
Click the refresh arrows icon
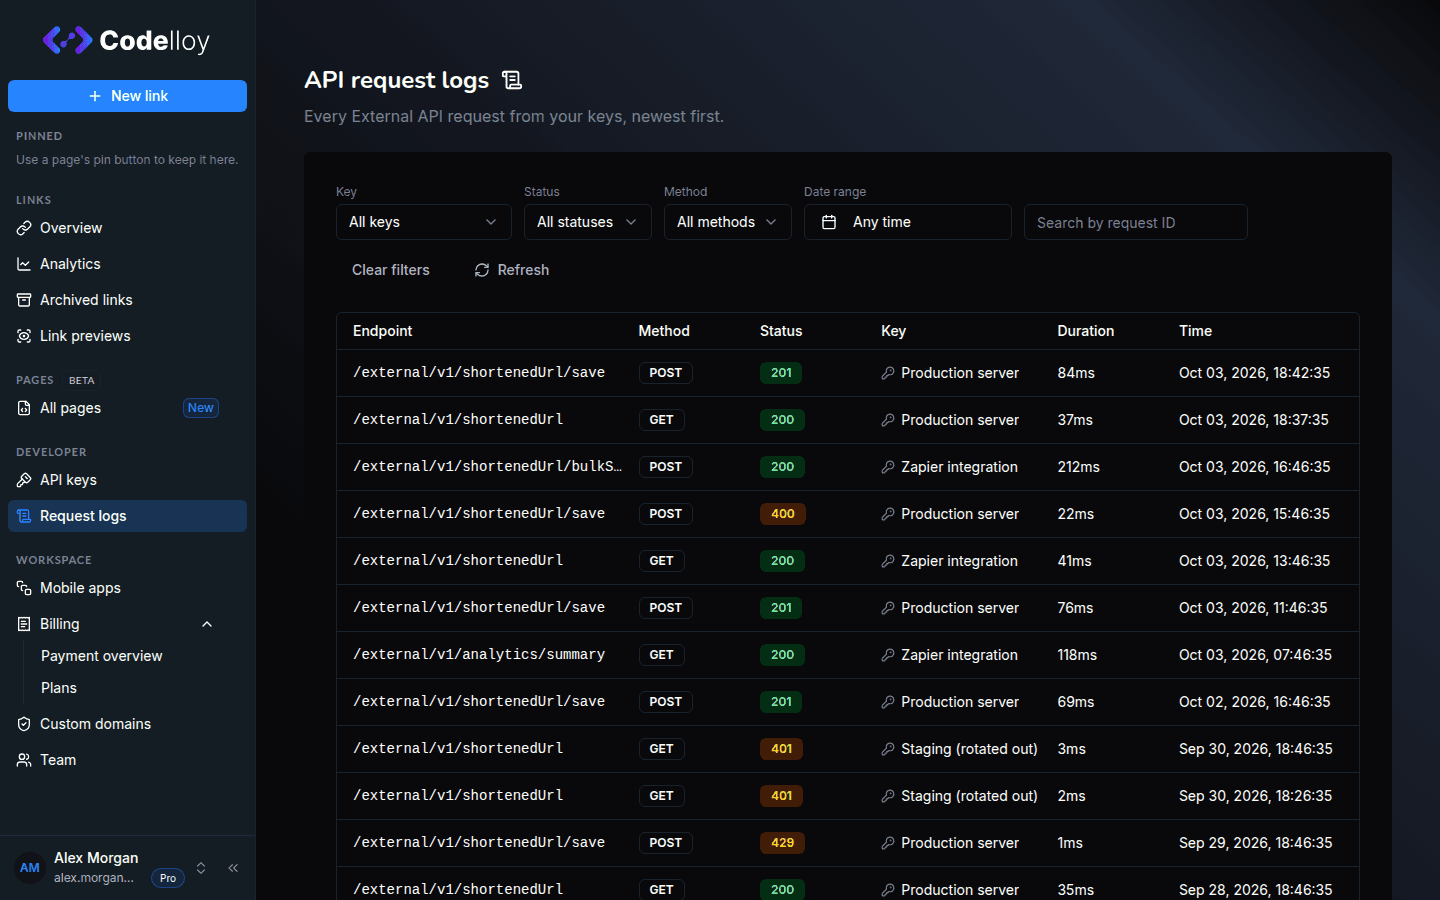pos(482,270)
